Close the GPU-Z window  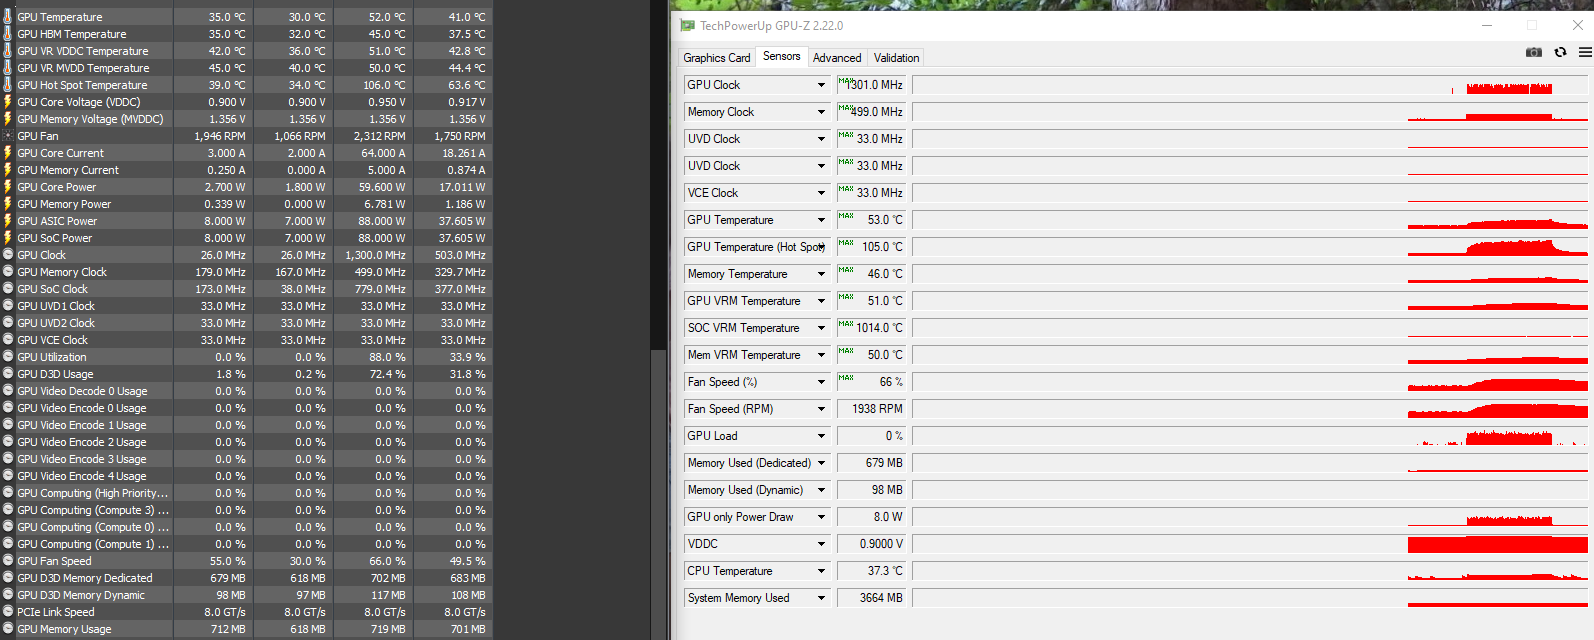point(1578,25)
